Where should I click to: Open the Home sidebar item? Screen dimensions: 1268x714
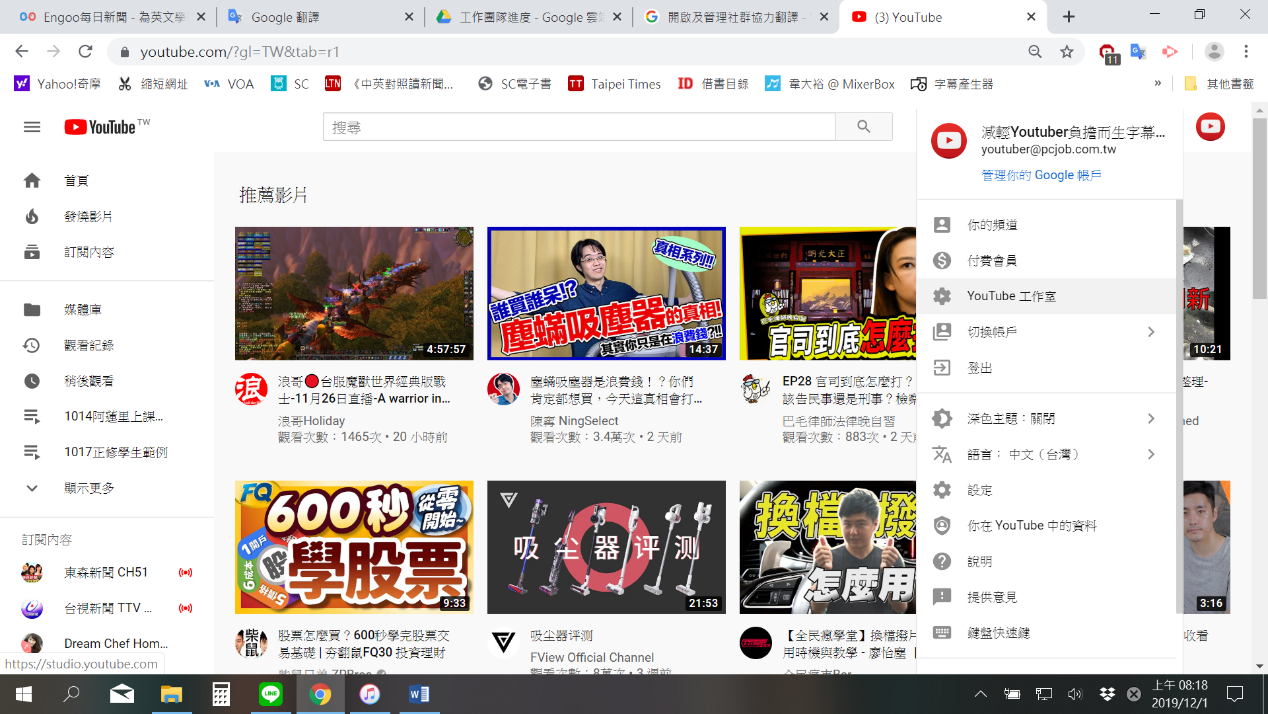(x=107, y=181)
